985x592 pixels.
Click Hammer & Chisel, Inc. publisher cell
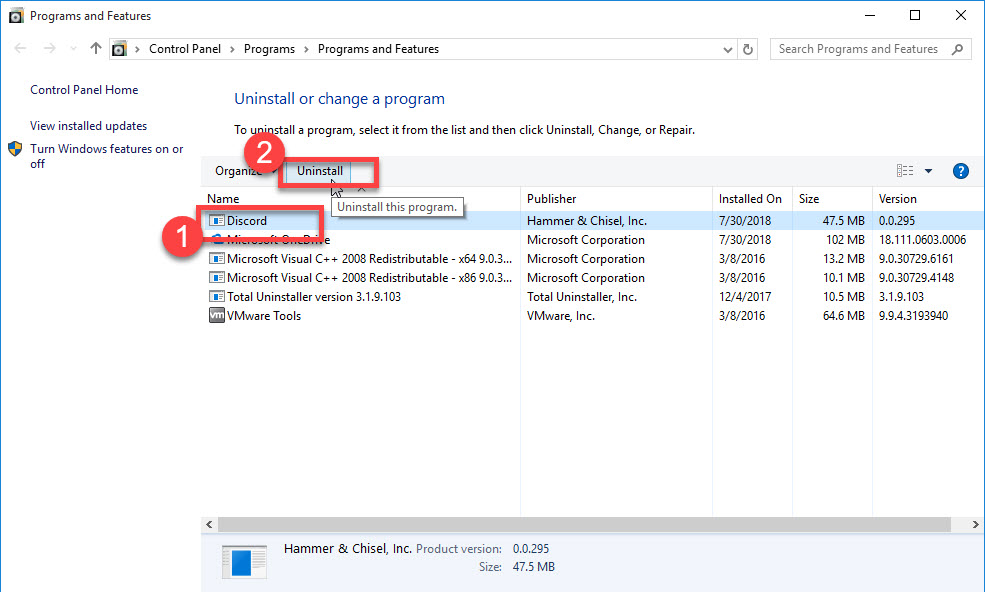pos(587,221)
